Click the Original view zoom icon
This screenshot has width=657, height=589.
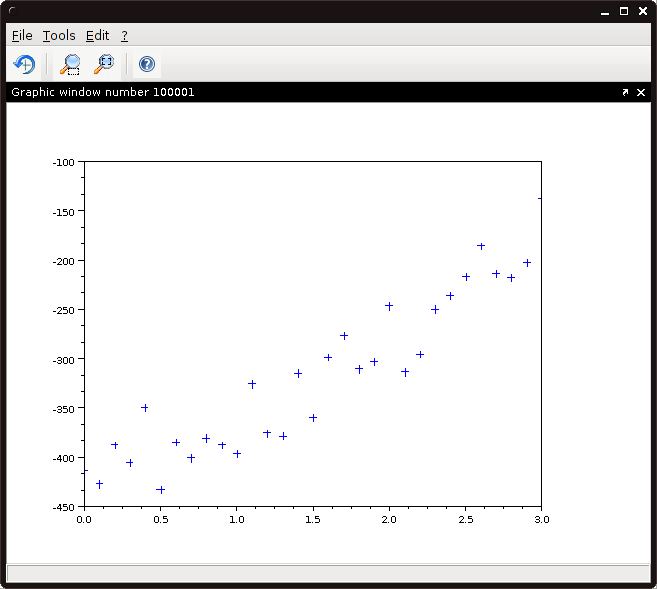point(103,65)
